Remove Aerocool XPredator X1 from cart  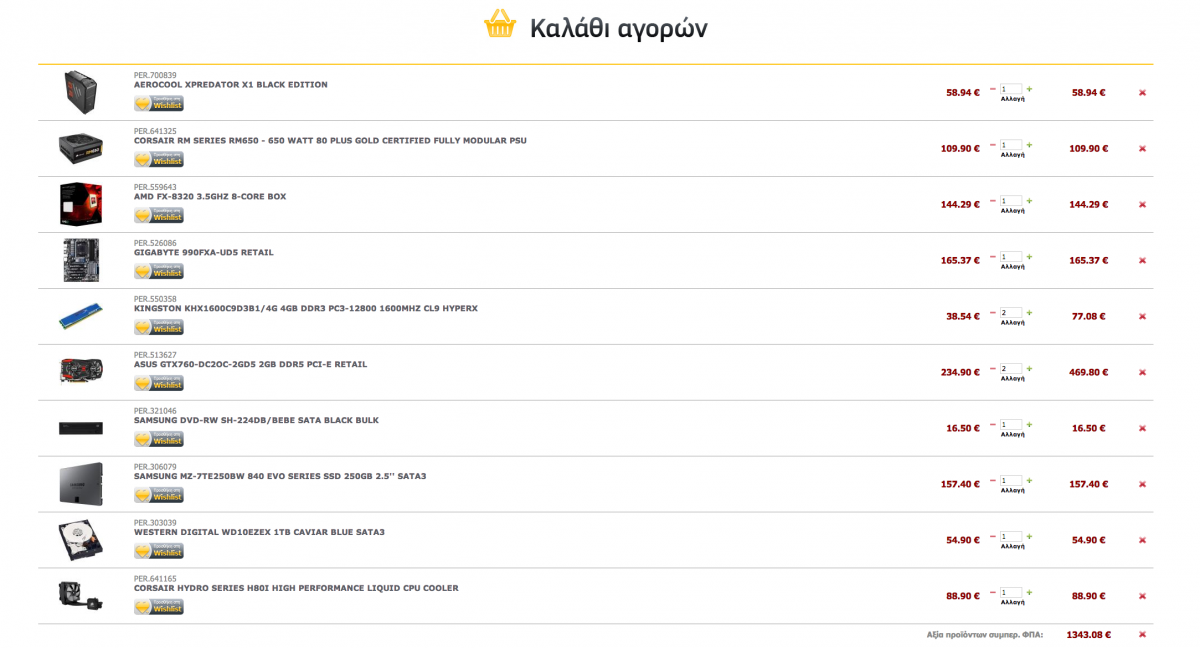(1142, 93)
